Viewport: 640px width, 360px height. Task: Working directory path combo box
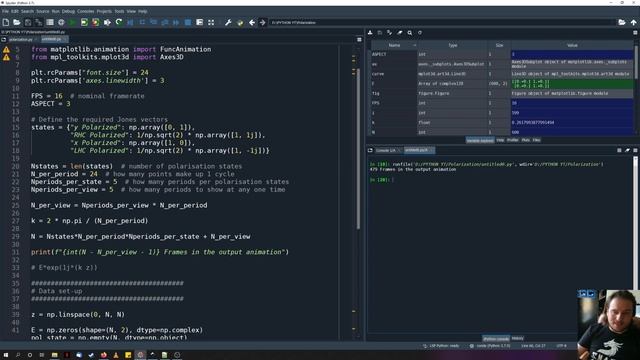click(442, 22)
